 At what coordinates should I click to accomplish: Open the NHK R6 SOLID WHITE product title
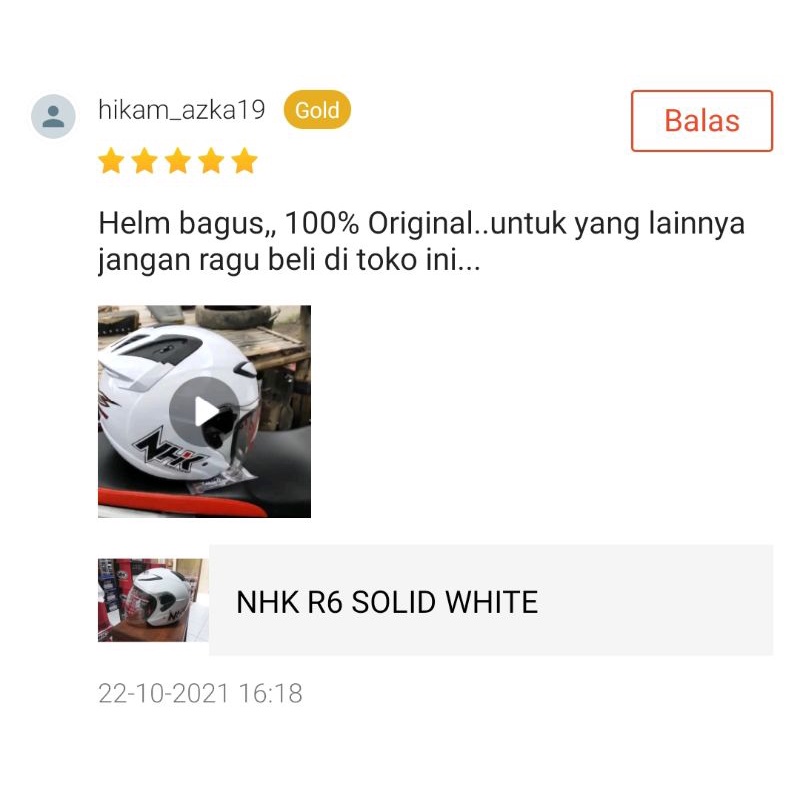(x=387, y=602)
